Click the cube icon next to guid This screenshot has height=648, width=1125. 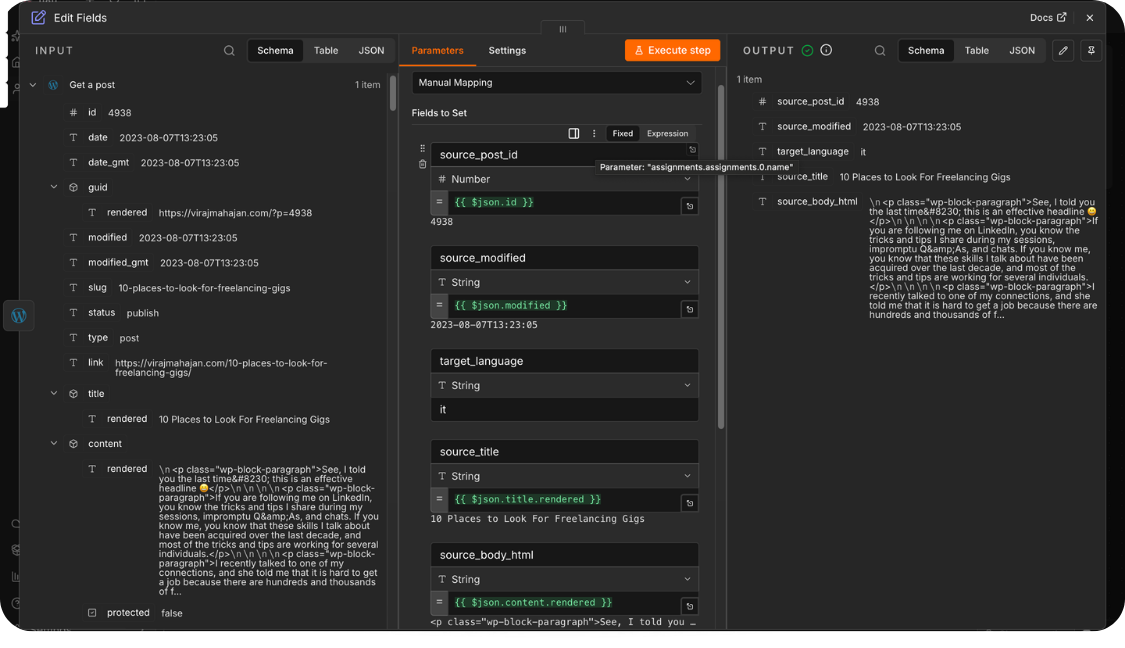[x=73, y=187]
